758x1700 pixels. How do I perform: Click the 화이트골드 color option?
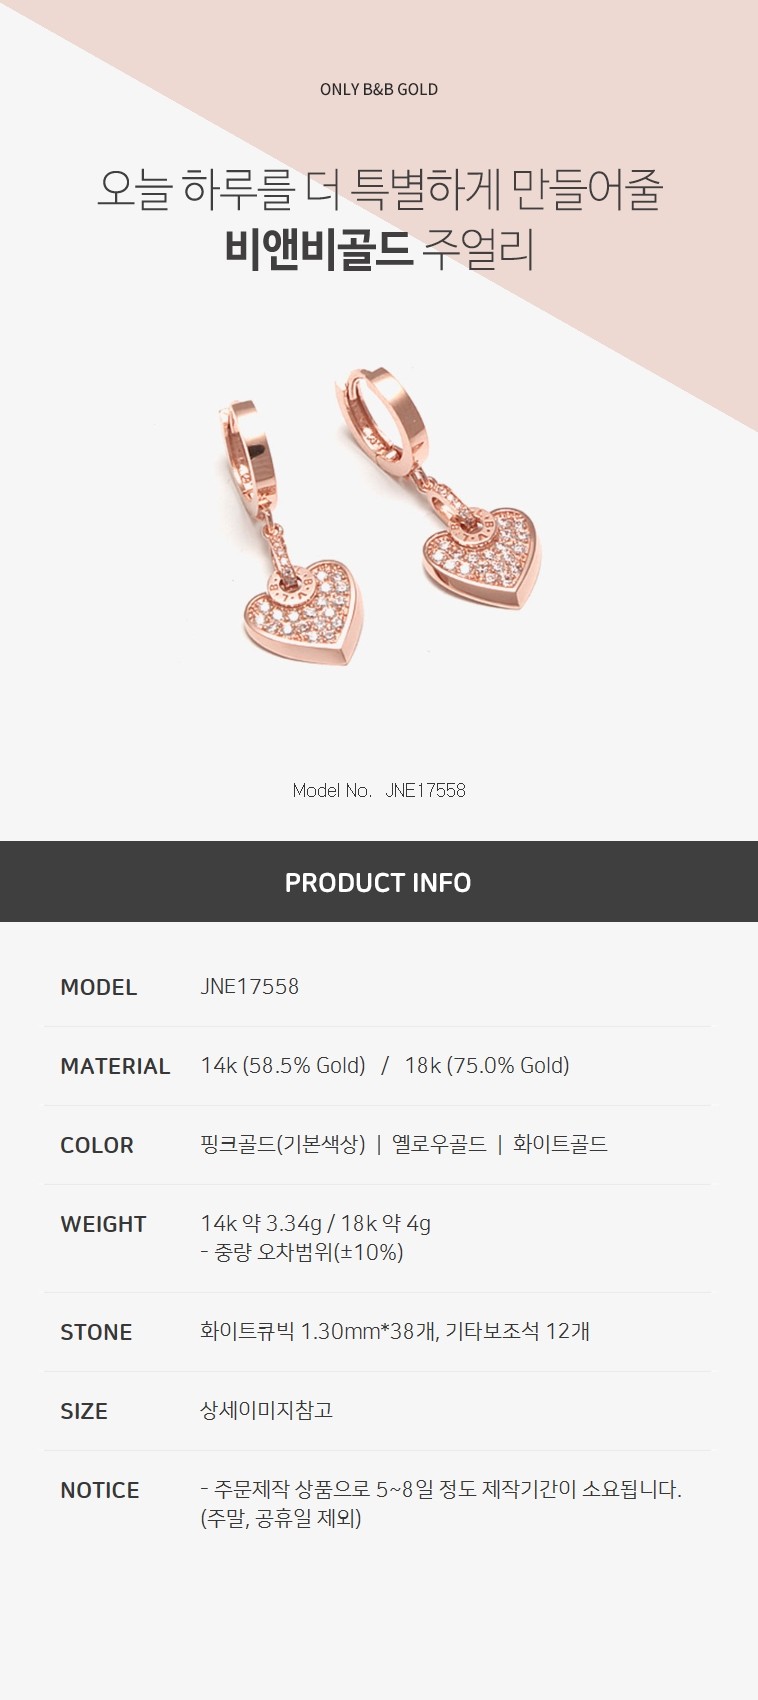tap(560, 1144)
